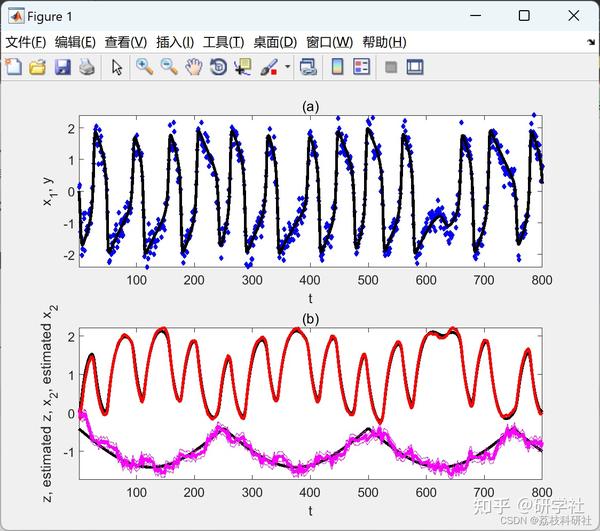Choose the Data Cursor tool
Screen dimensions: 600x531
[x=243, y=67]
